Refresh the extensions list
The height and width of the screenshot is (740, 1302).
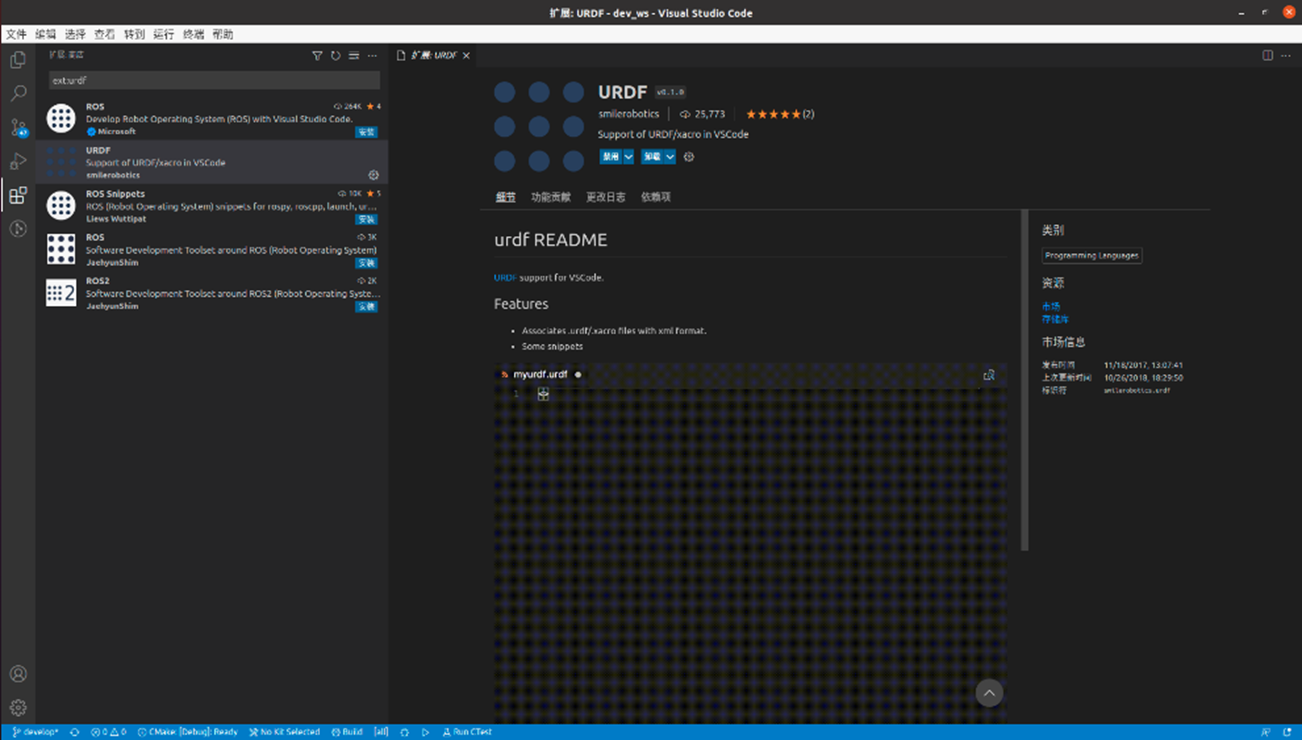[x=336, y=56]
